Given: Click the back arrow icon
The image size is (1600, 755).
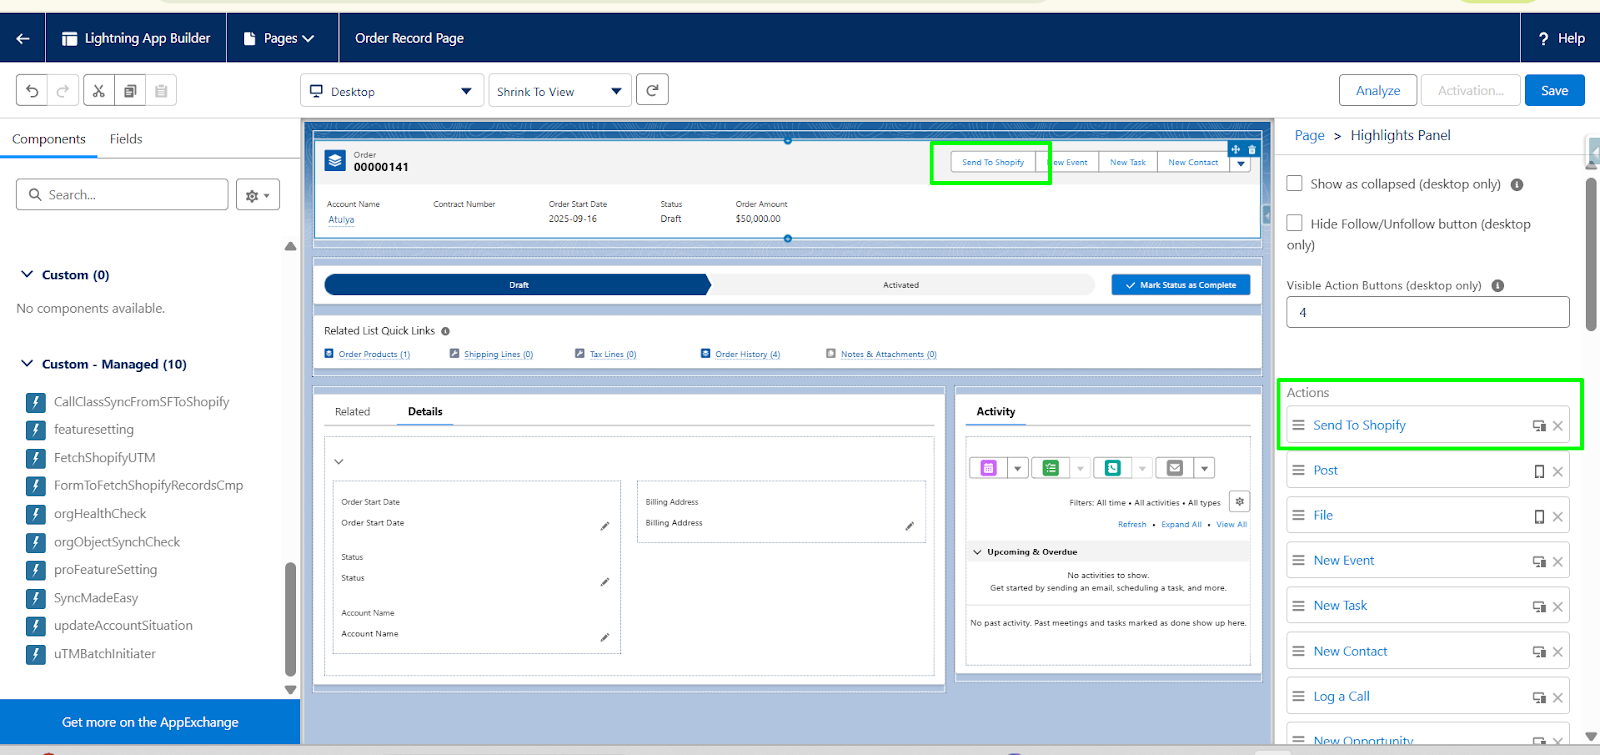Looking at the screenshot, I should tap(23, 38).
